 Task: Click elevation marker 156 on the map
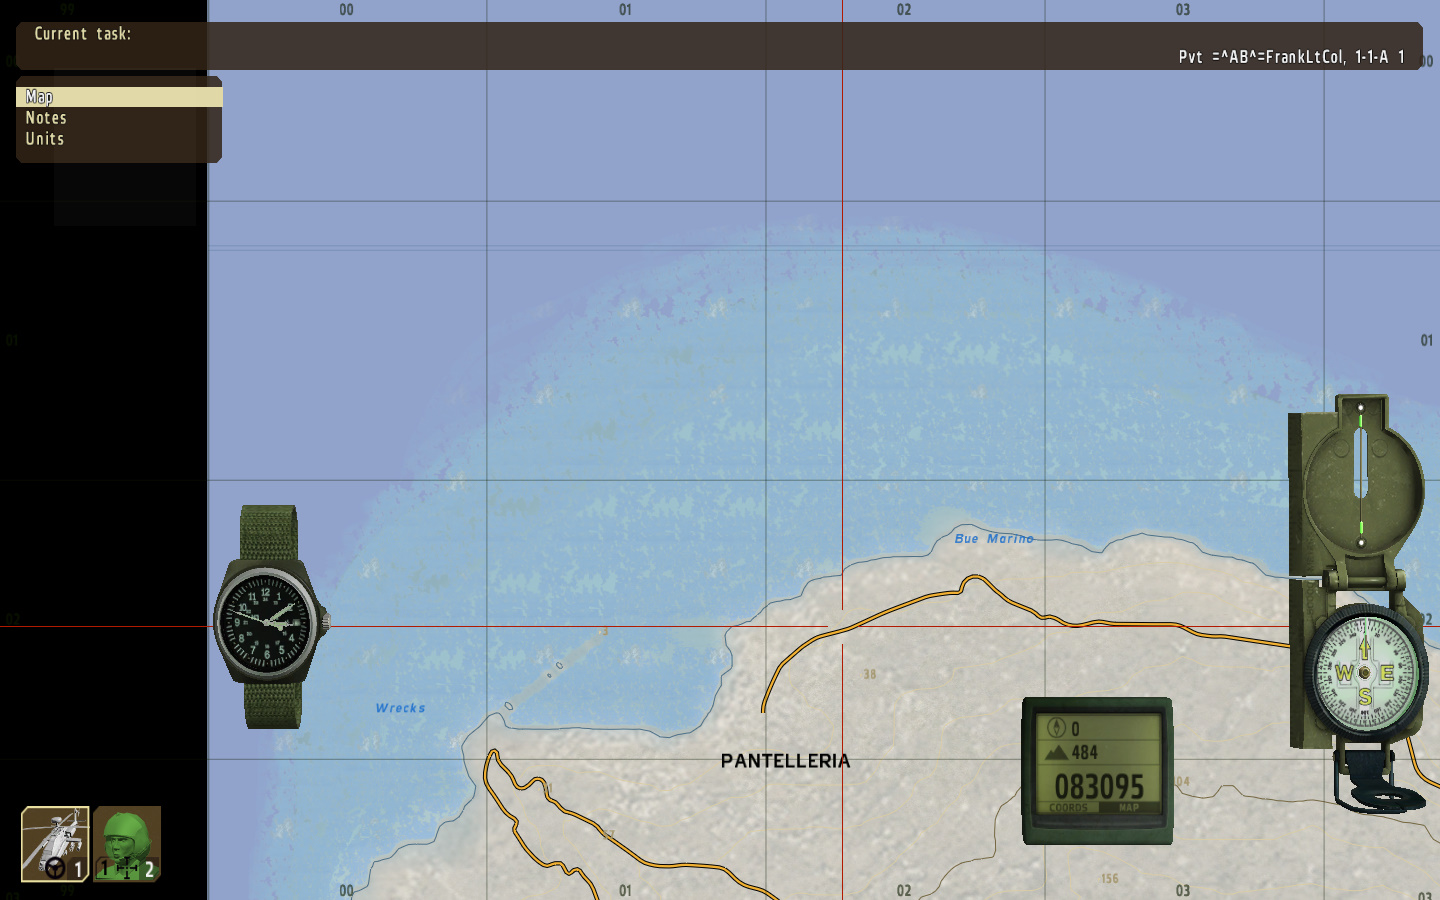1110,879
